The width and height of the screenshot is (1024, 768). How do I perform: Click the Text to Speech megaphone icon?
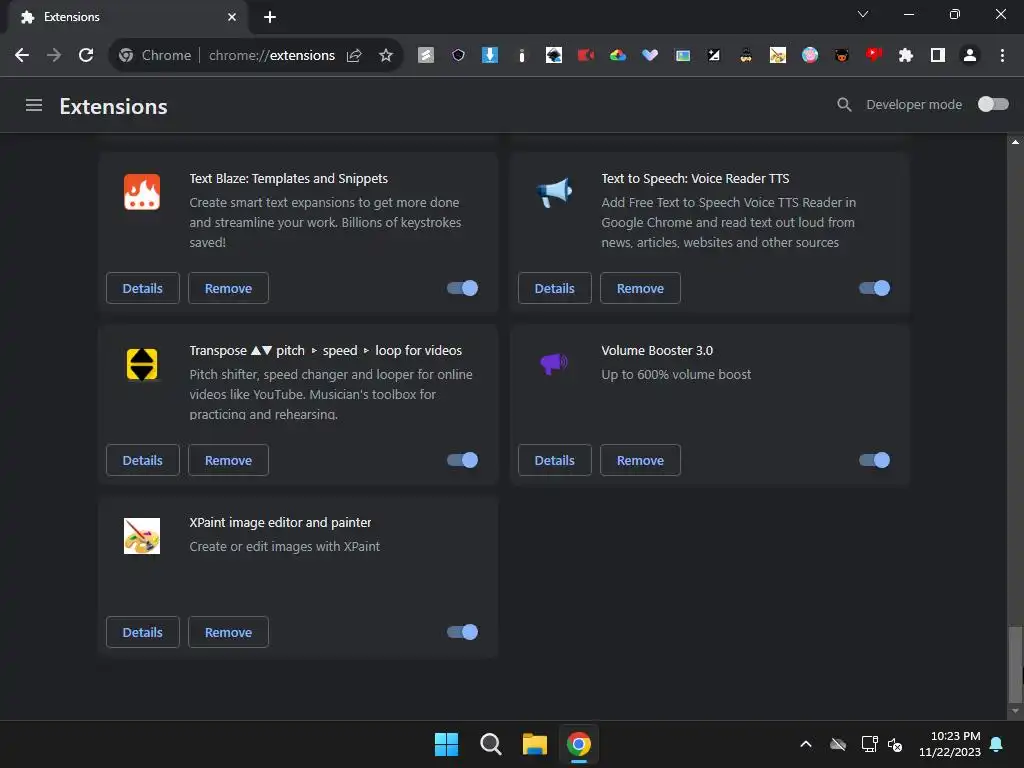point(554,192)
